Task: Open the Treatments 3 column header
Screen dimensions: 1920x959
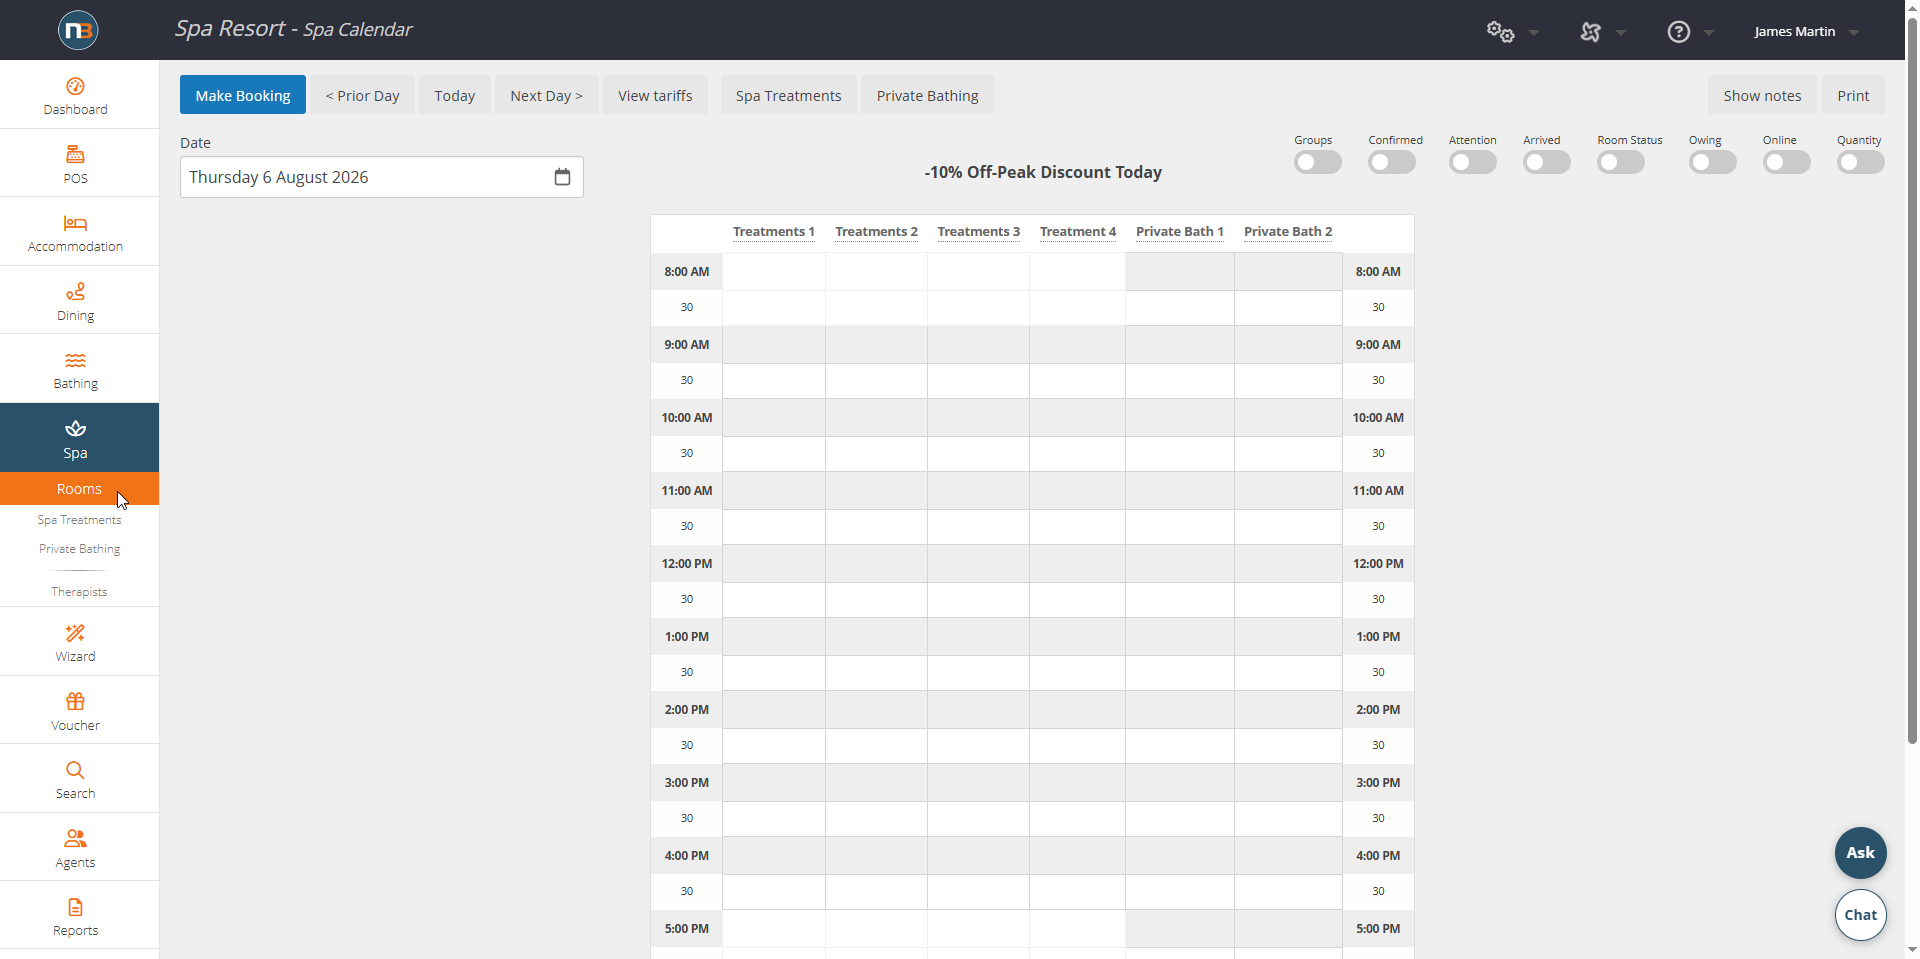Action: (x=978, y=231)
